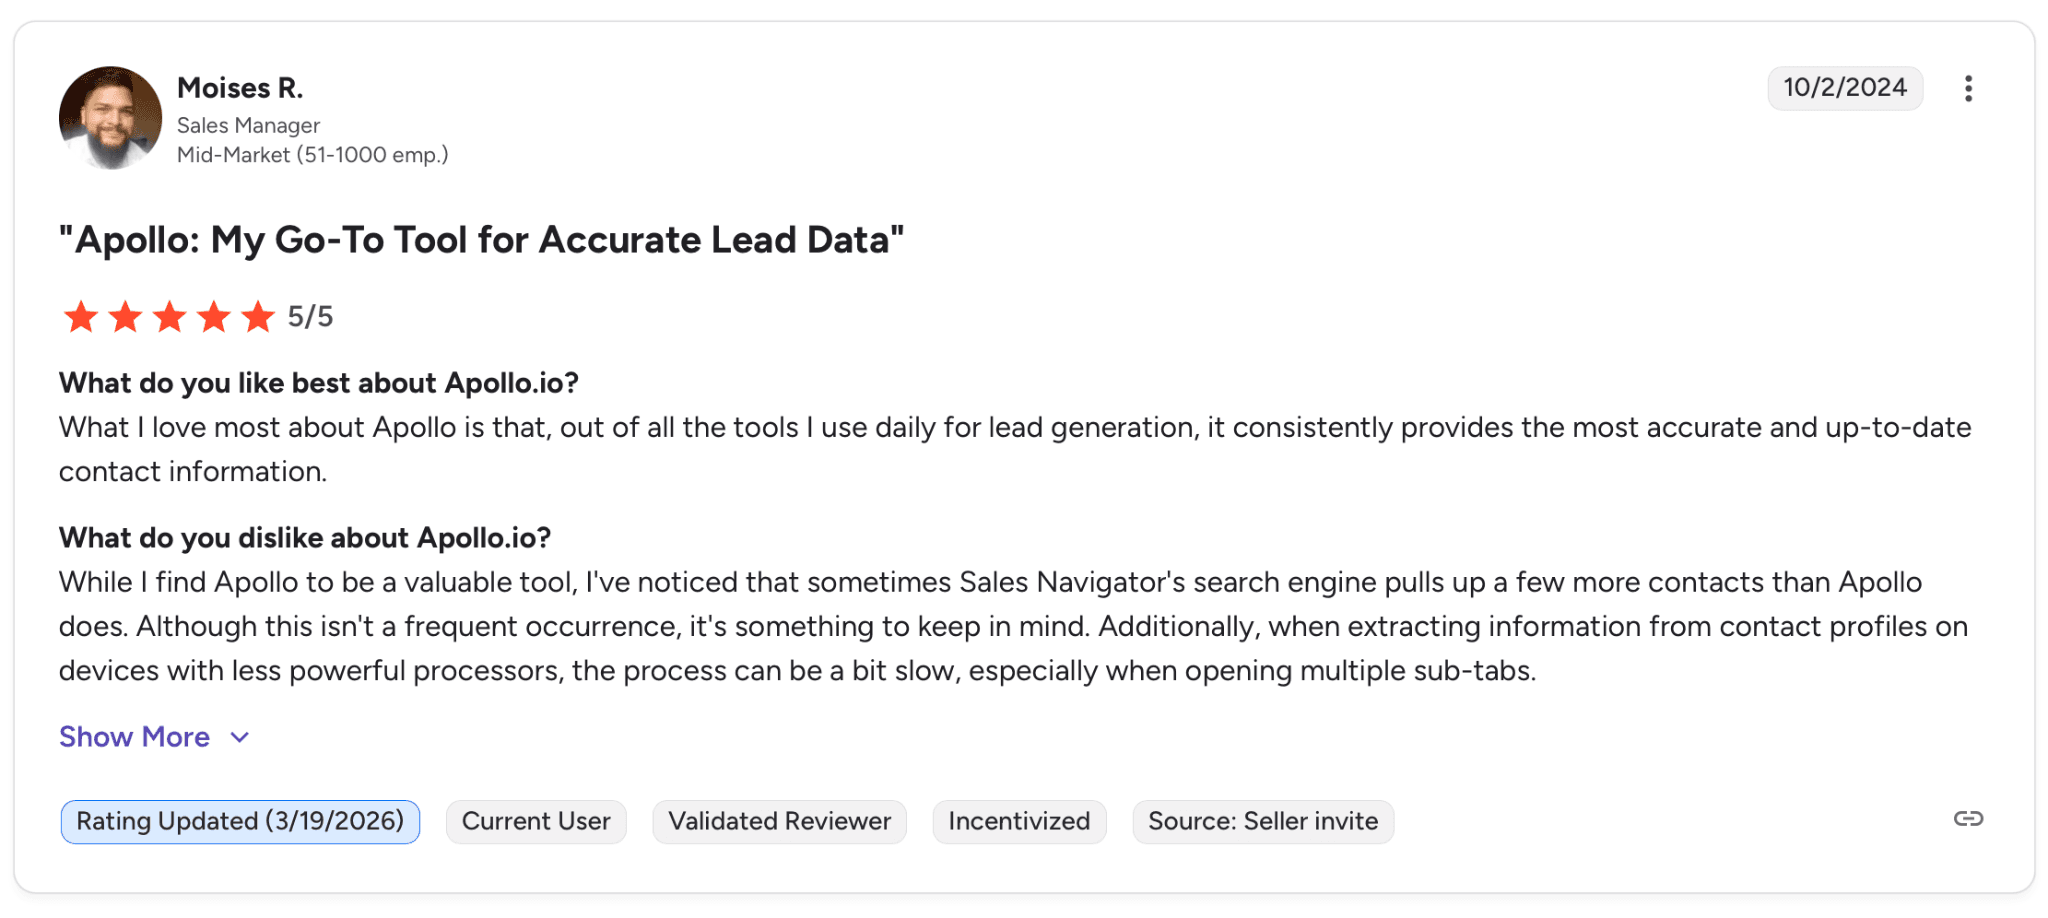2048x918 pixels.
Task: Click the first rating star
Action: coord(81,317)
